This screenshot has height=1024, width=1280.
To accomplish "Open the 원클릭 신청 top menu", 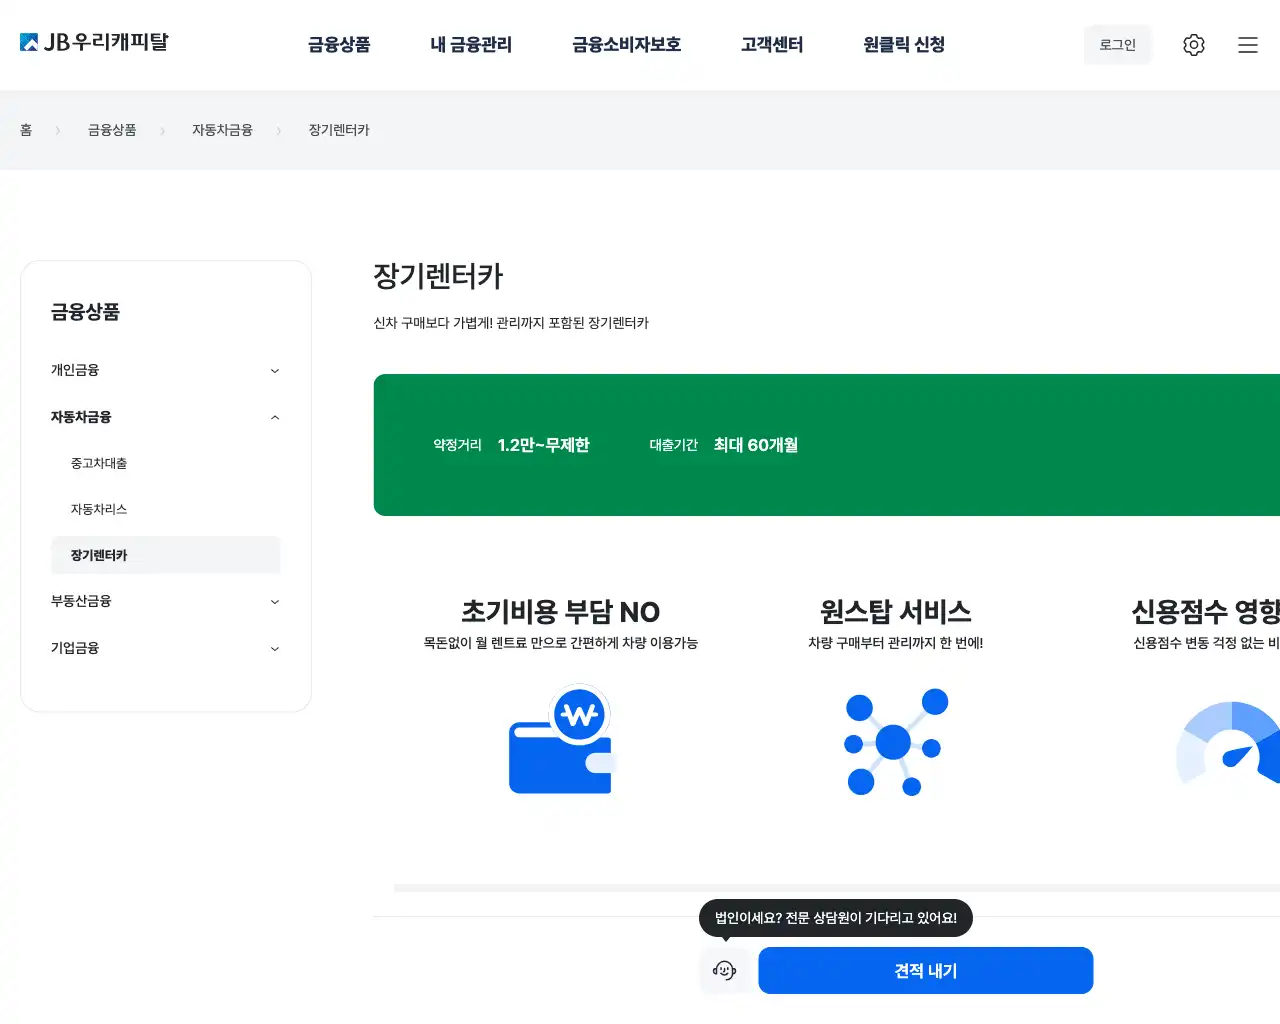I will click(904, 45).
